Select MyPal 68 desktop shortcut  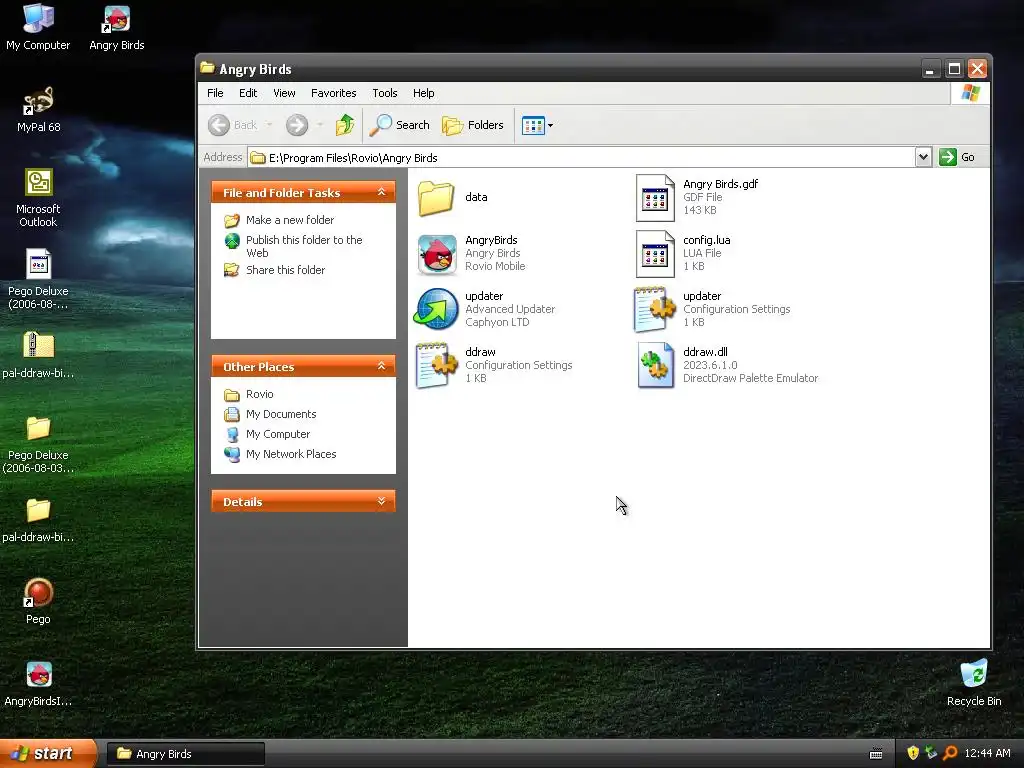[x=38, y=109]
